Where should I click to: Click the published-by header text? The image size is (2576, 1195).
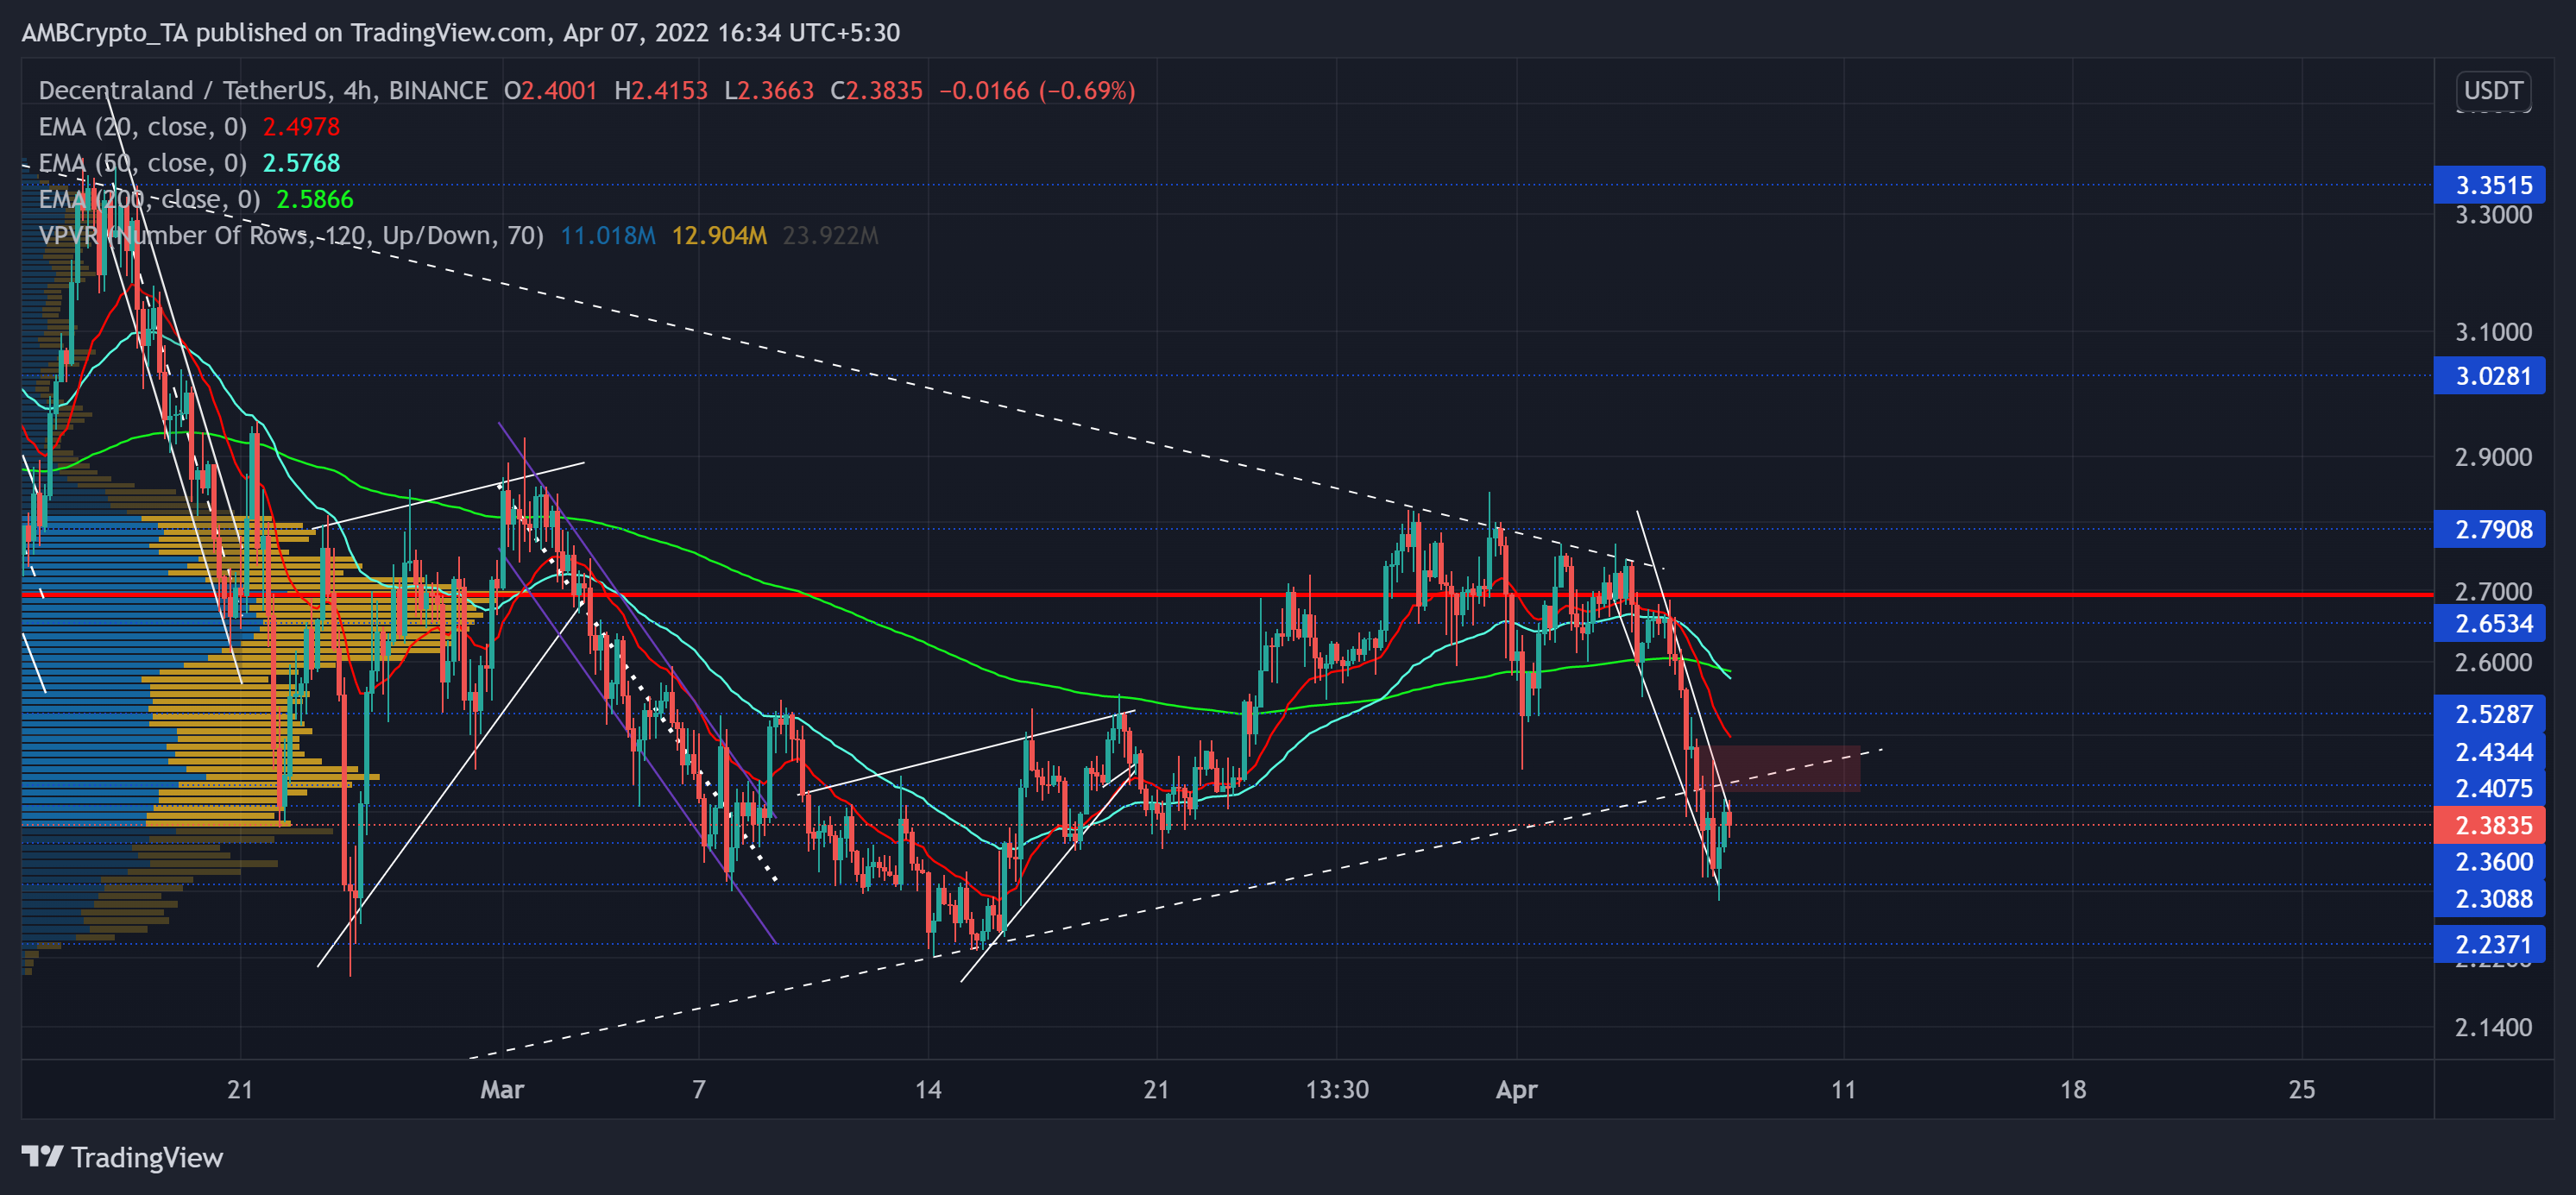click(461, 33)
